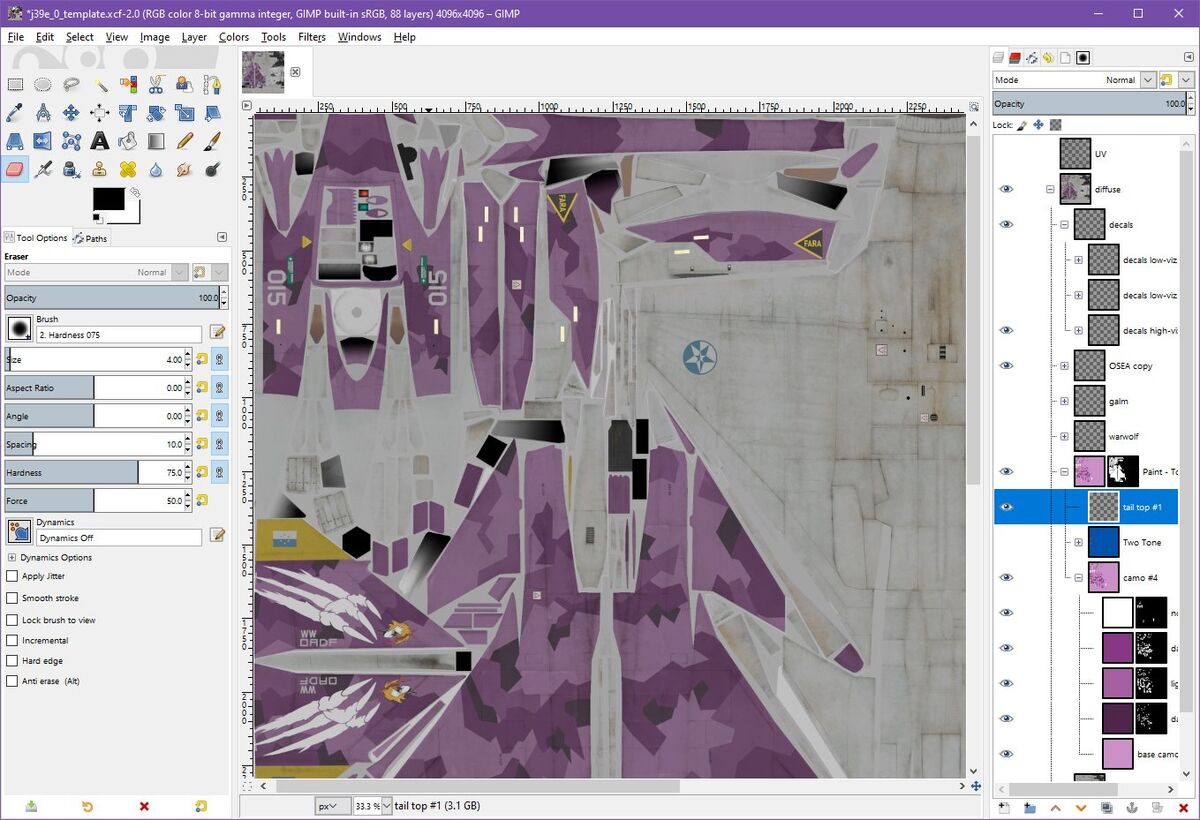The image size is (1200, 820).
Task: Select the Scale tool
Action: pyautogui.click(x=184, y=113)
